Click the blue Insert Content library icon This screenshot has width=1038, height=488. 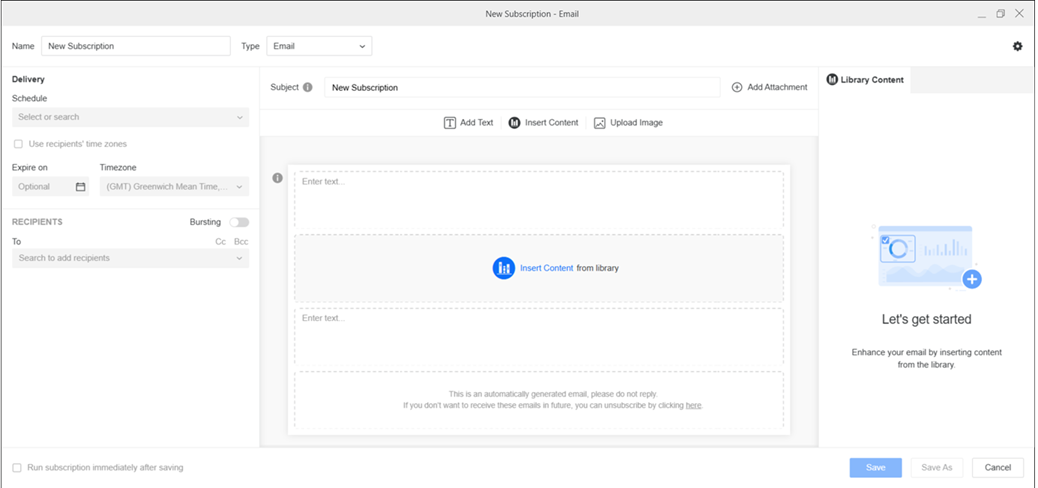pyautogui.click(x=504, y=268)
